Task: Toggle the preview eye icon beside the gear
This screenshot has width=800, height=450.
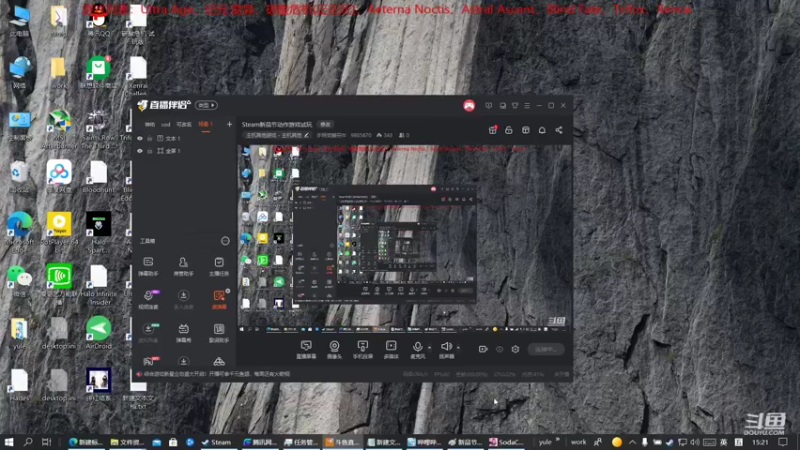Action: [x=499, y=349]
